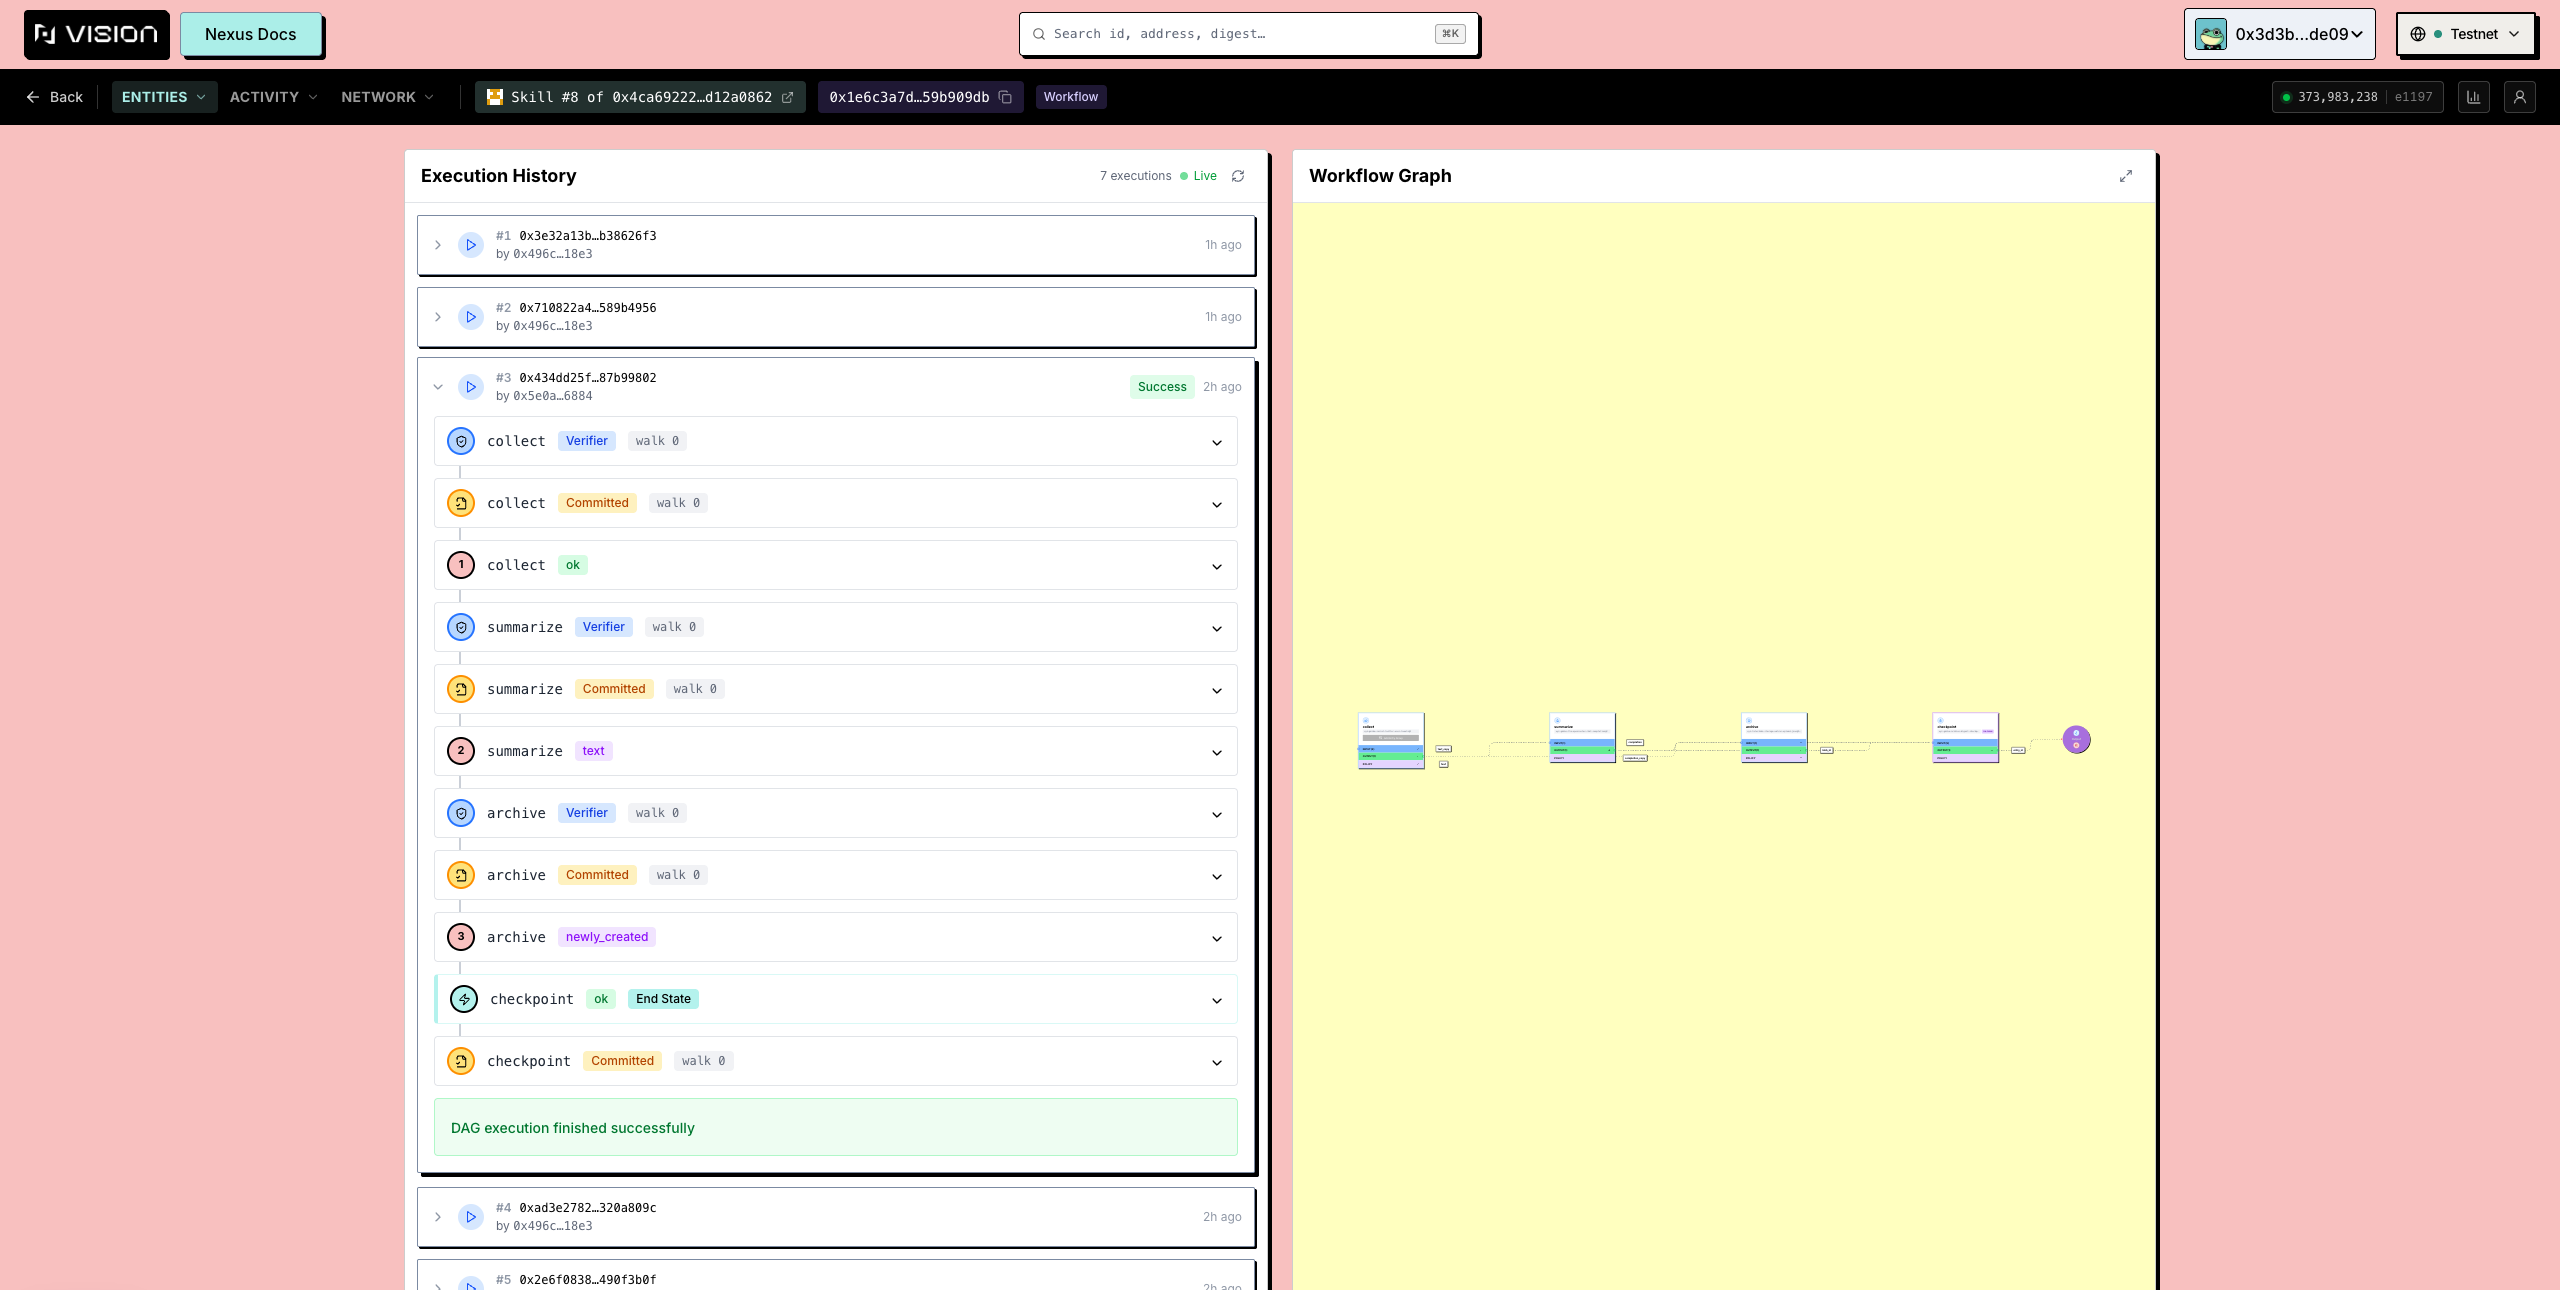
Task: Click the archive Verifier shield icon
Action: 461,813
